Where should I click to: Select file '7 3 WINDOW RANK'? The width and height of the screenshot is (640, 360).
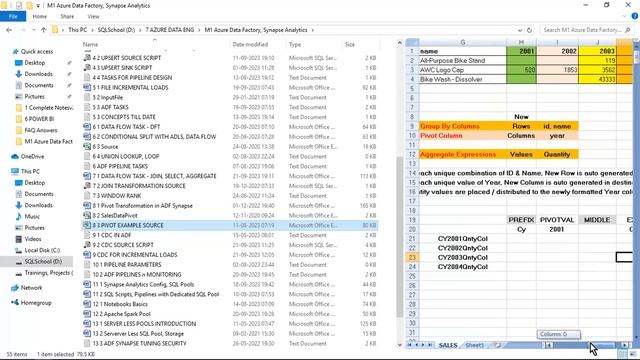(x=117, y=196)
